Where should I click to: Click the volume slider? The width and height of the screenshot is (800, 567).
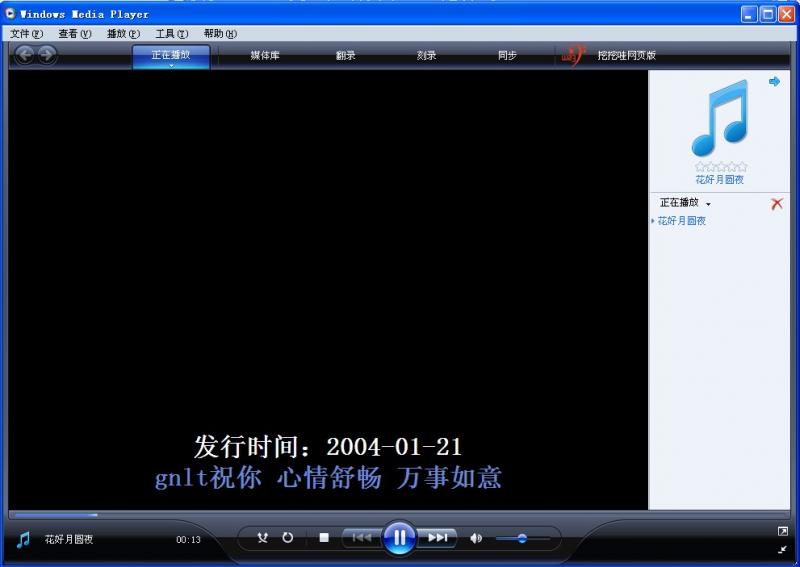(x=522, y=538)
